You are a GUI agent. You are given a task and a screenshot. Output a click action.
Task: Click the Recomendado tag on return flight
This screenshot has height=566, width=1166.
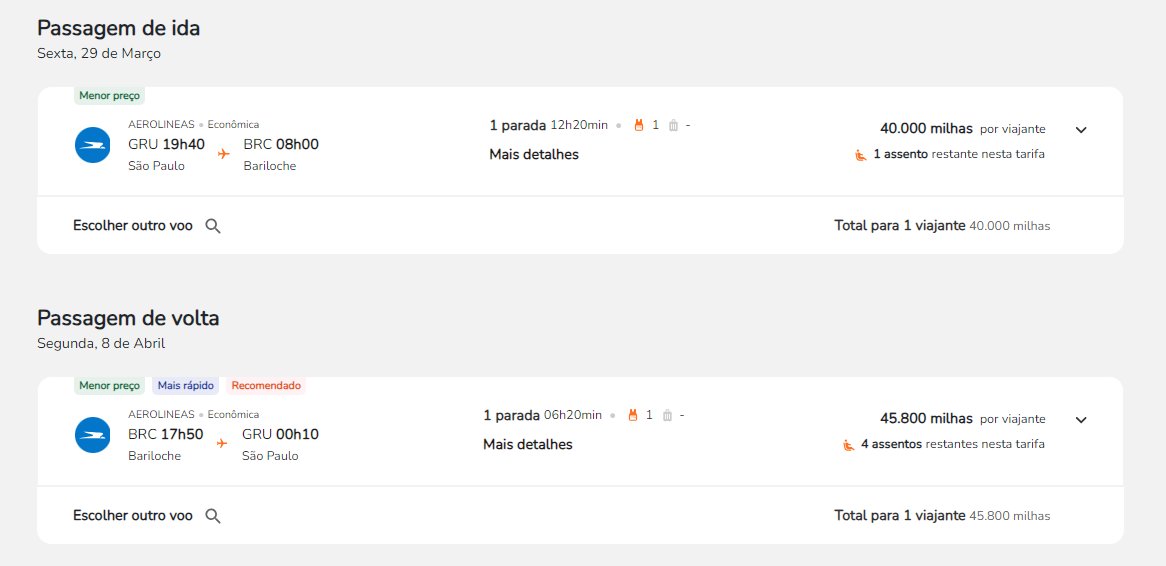266,385
